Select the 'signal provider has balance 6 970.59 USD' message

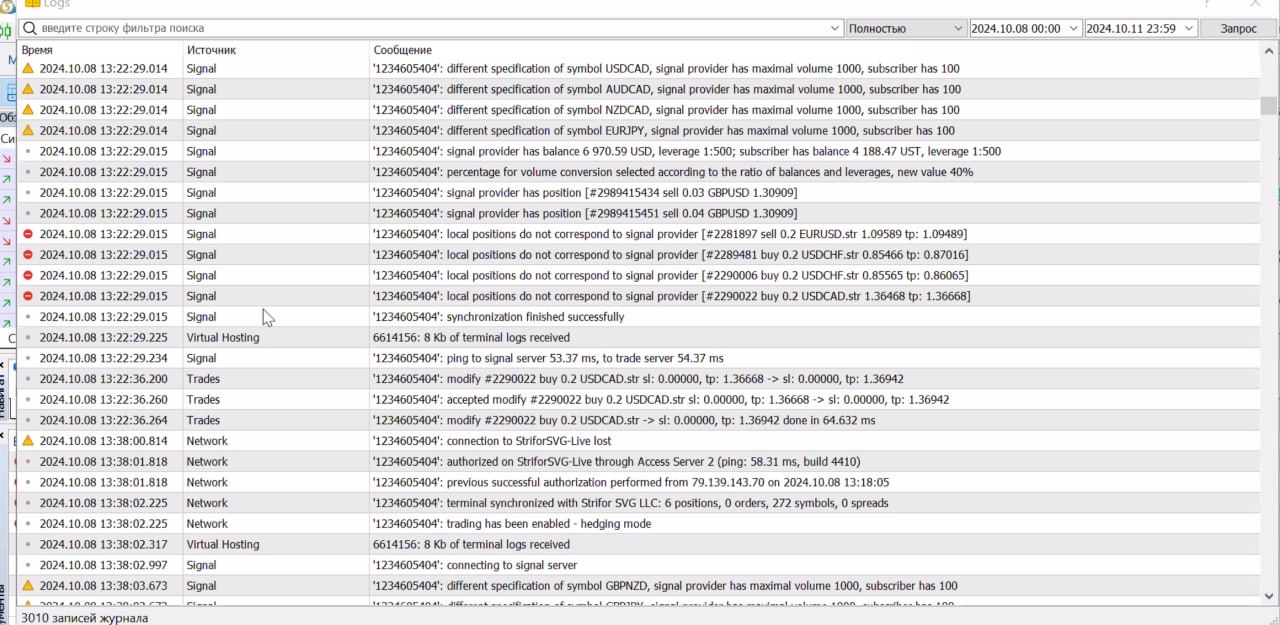pyautogui.click(x=687, y=152)
